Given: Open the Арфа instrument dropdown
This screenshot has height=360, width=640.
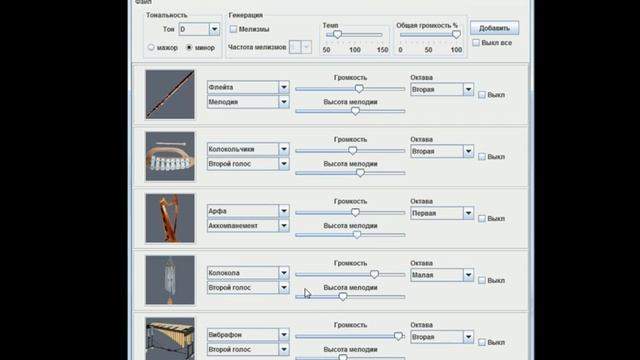Looking at the screenshot, I should [x=248, y=211].
